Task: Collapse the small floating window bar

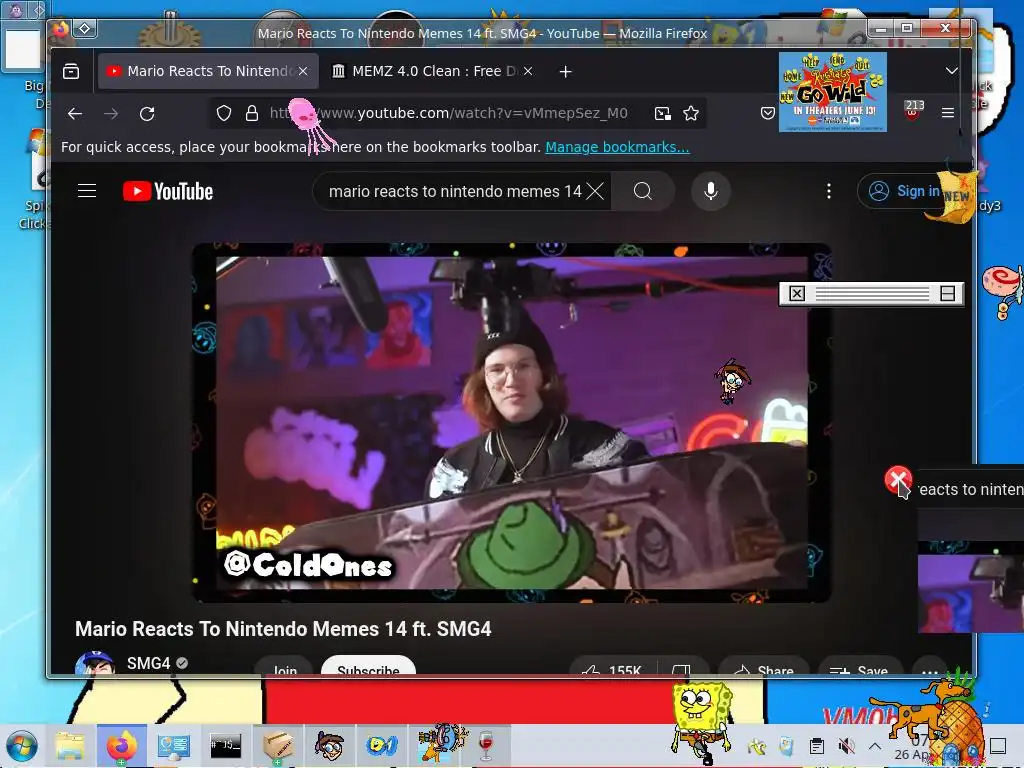Action: click(948, 294)
